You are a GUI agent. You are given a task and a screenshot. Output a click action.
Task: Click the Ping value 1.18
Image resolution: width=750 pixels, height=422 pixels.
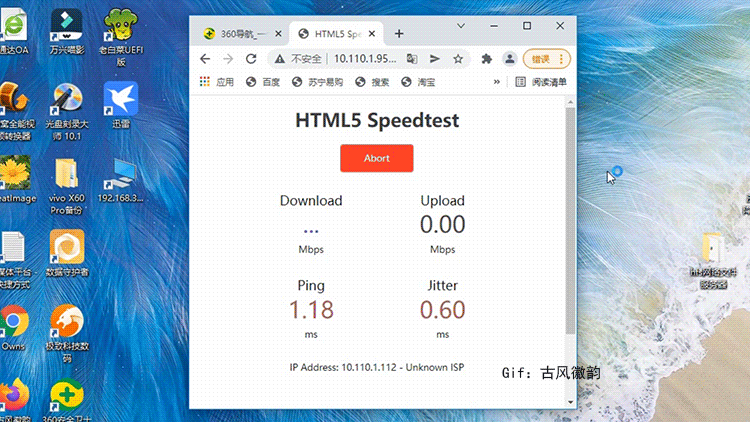point(311,310)
